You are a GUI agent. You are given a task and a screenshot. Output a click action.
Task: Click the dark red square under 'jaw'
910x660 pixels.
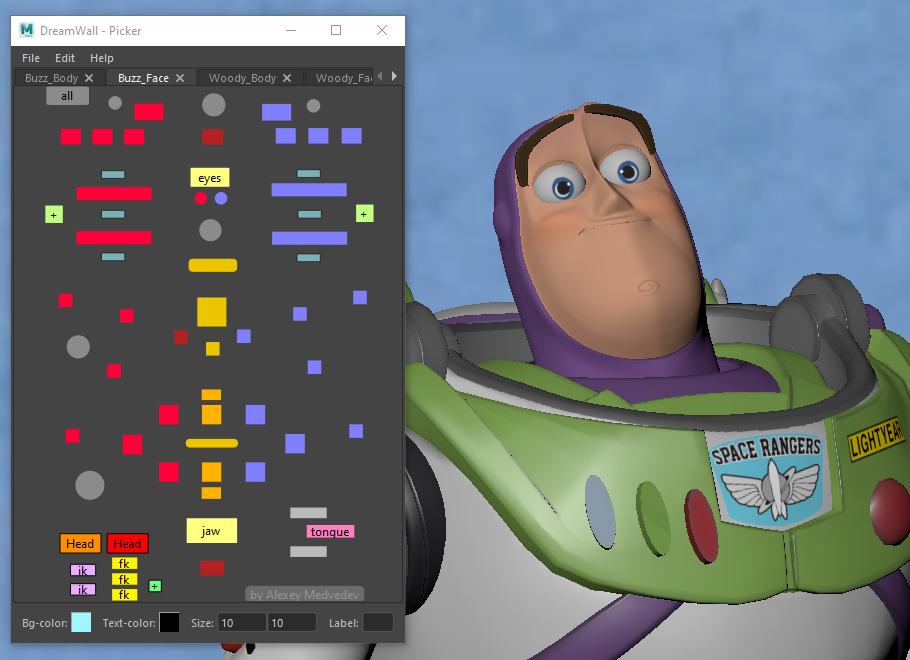click(x=212, y=568)
